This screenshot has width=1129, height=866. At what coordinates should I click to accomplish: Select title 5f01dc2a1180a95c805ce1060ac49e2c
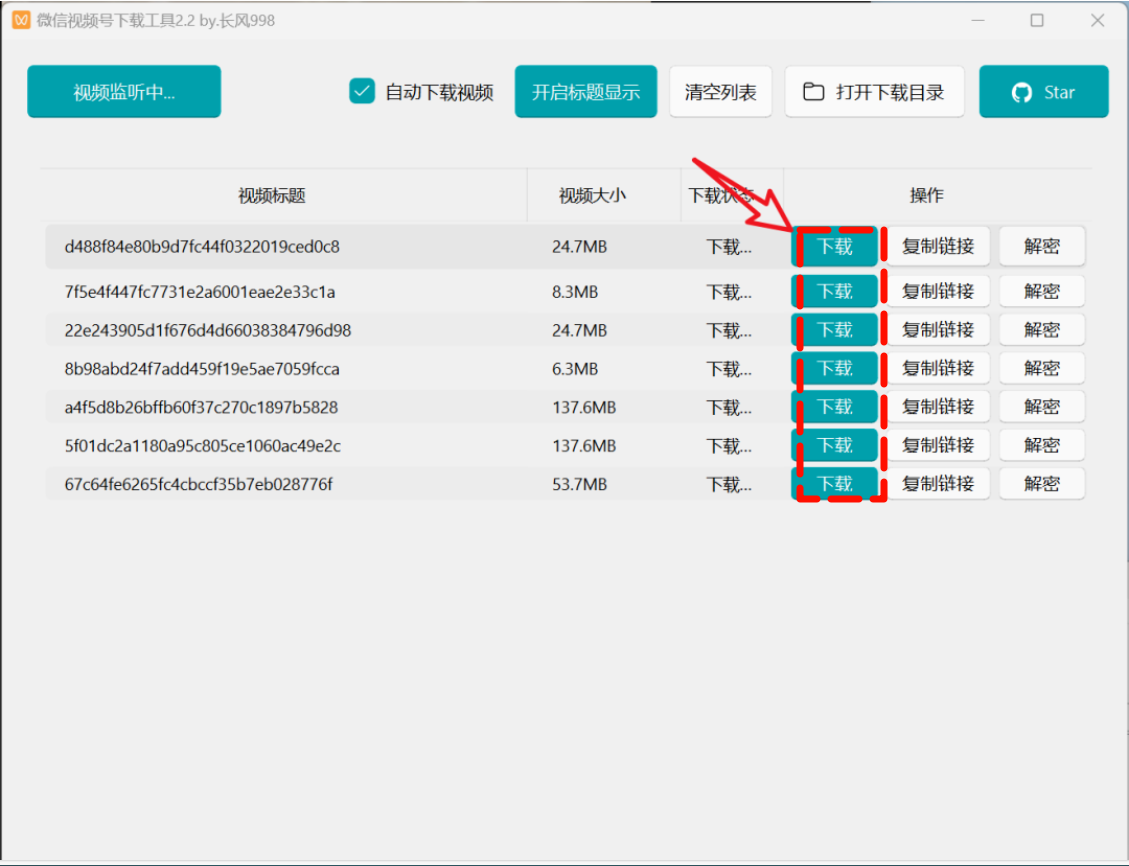202,446
